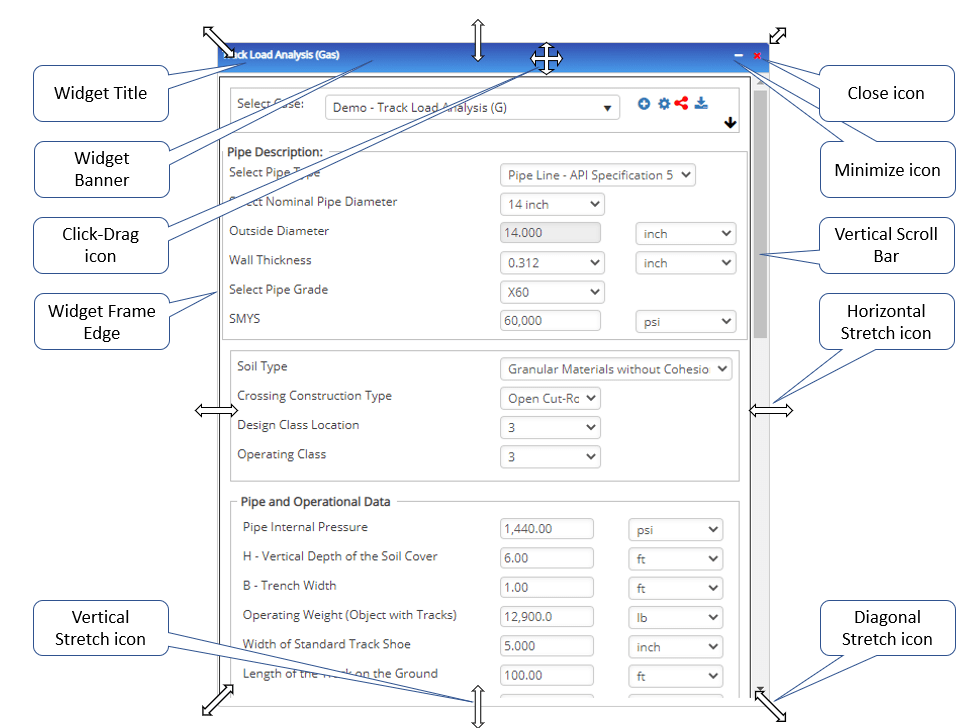Image resolution: width=972 pixels, height=728 pixels.
Task: Open the Operating Class dropdown
Action: 550,456
